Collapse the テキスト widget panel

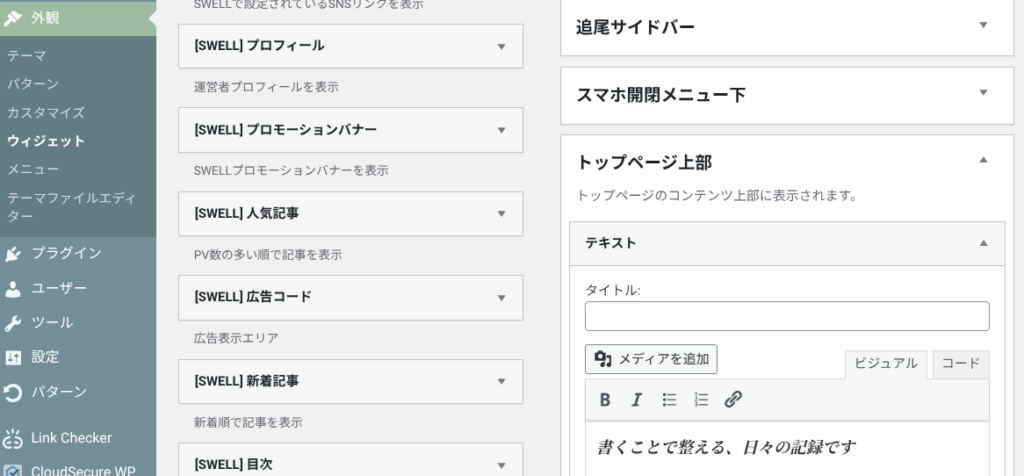pyautogui.click(x=983, y=242)
